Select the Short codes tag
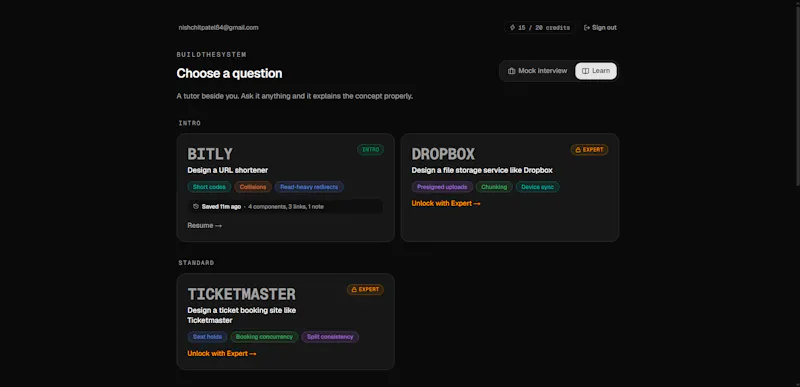The height and width of the screenshot is (387, 800). [x=209, y=187]
